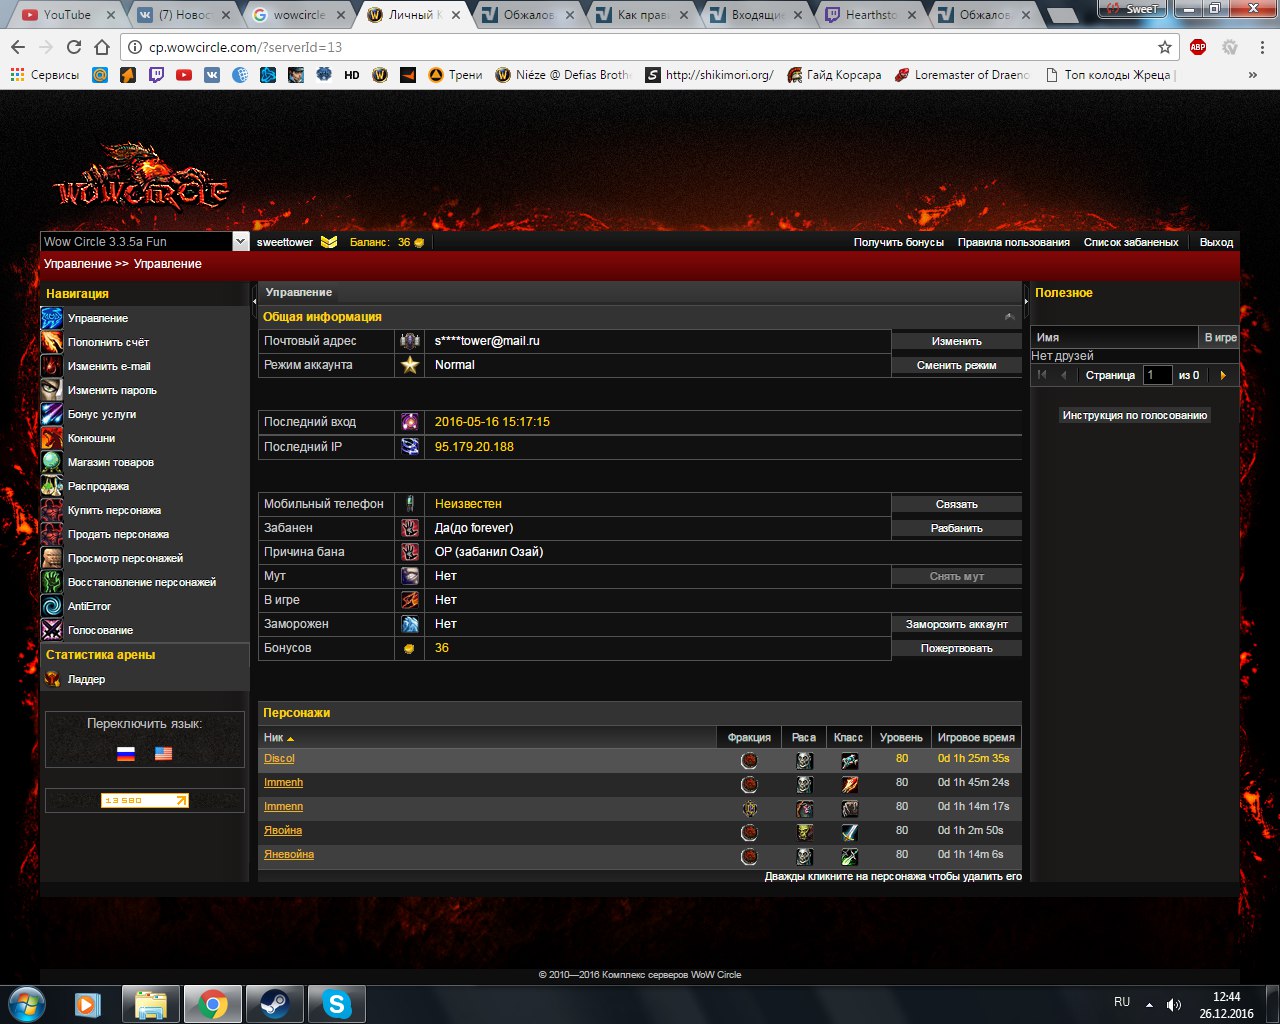This screenshot has height=1024, width=1280.
Task: Open the Список забаненных menu item
Action: click(x=1130, y=242)
